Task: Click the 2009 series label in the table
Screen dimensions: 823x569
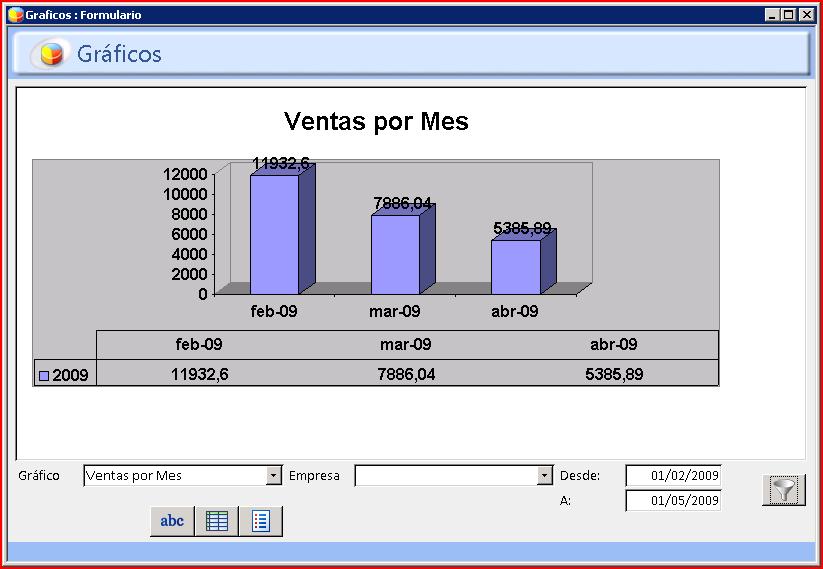Action: click(70, 375)
